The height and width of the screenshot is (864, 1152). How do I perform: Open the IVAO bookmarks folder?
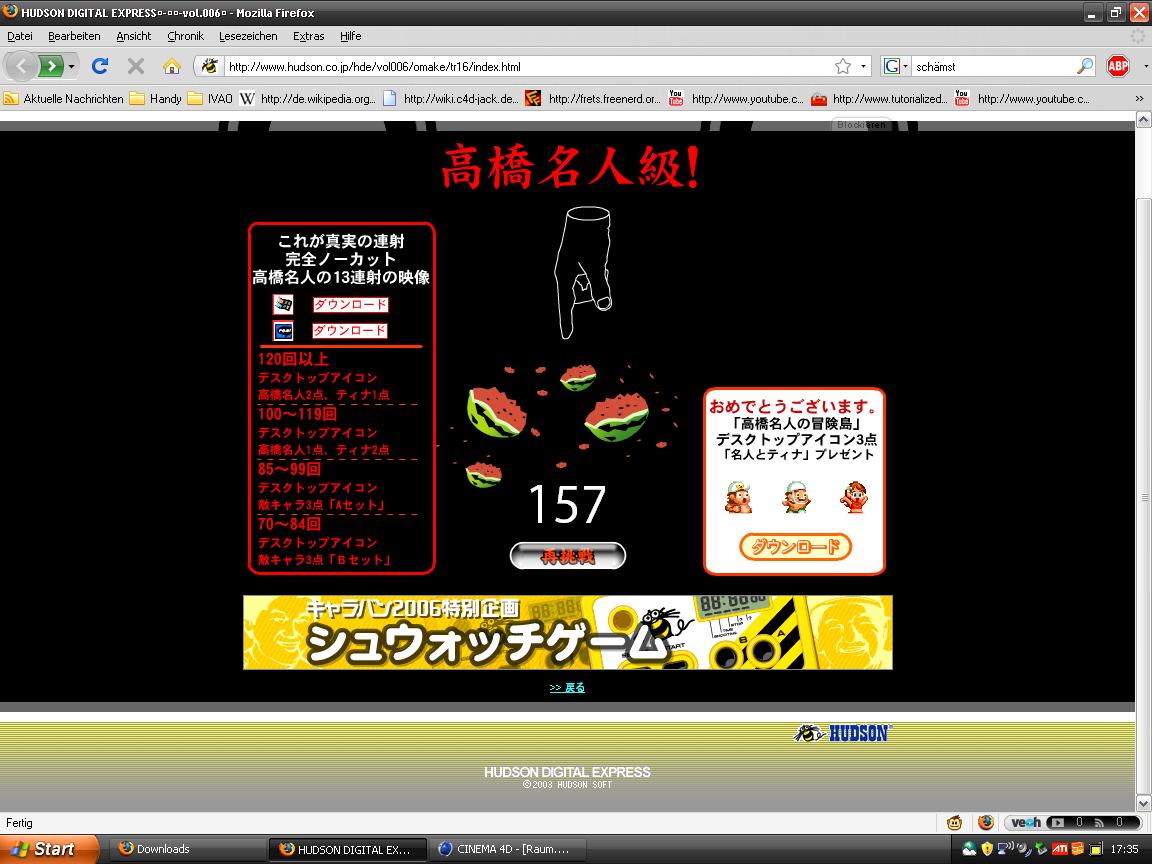[210, 98]
